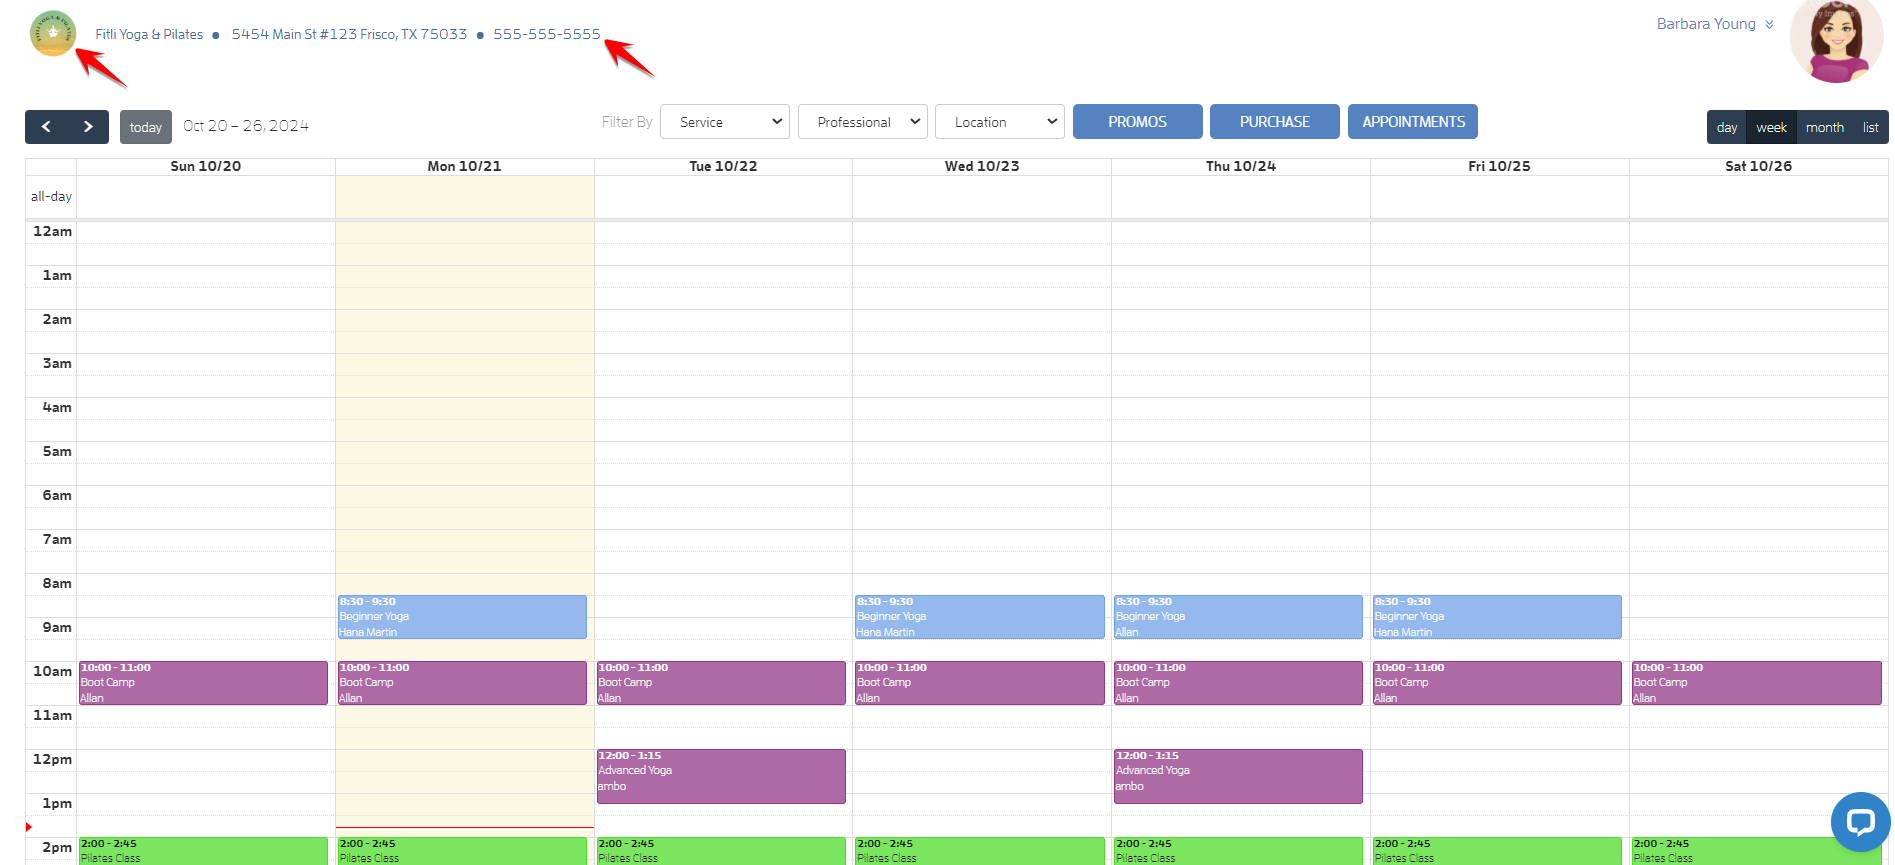Open Thursday 2:00 Pilates Class
This screenshot has height=865, width=1895.
point(1238,851)
